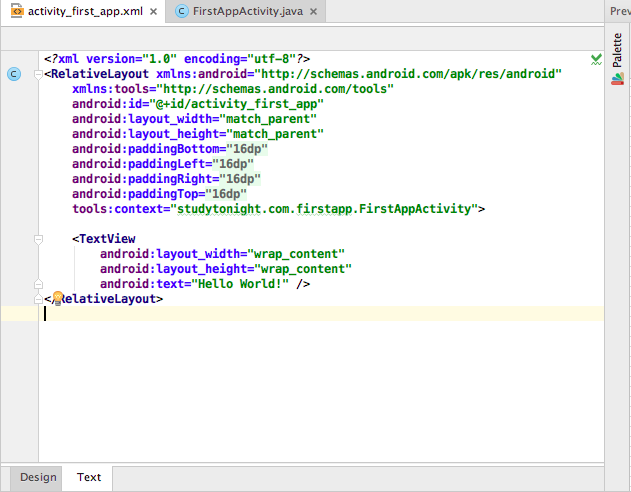Click the paddingLeft "16dp" value
Screen dimensions: 631x492
233,164
